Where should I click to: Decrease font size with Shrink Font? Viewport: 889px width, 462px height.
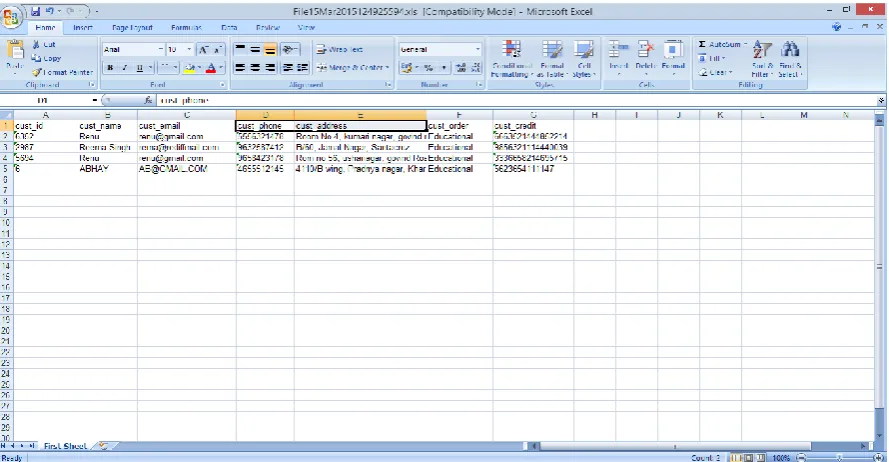pos(217,50)
